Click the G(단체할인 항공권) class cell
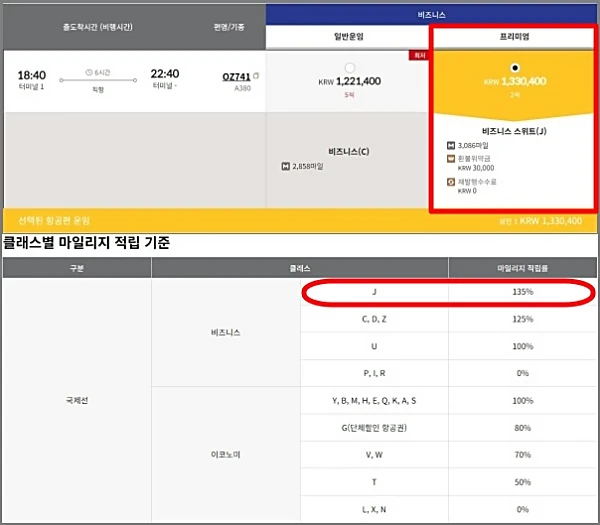 tap(374, 428)
